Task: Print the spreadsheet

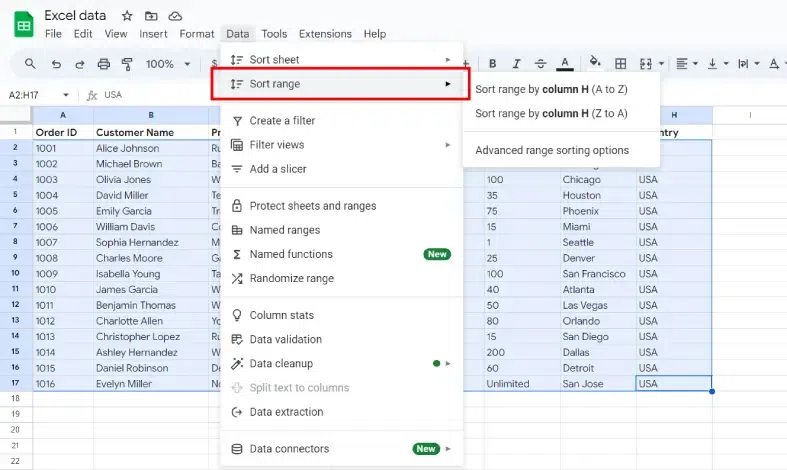Action: point(103,64)
